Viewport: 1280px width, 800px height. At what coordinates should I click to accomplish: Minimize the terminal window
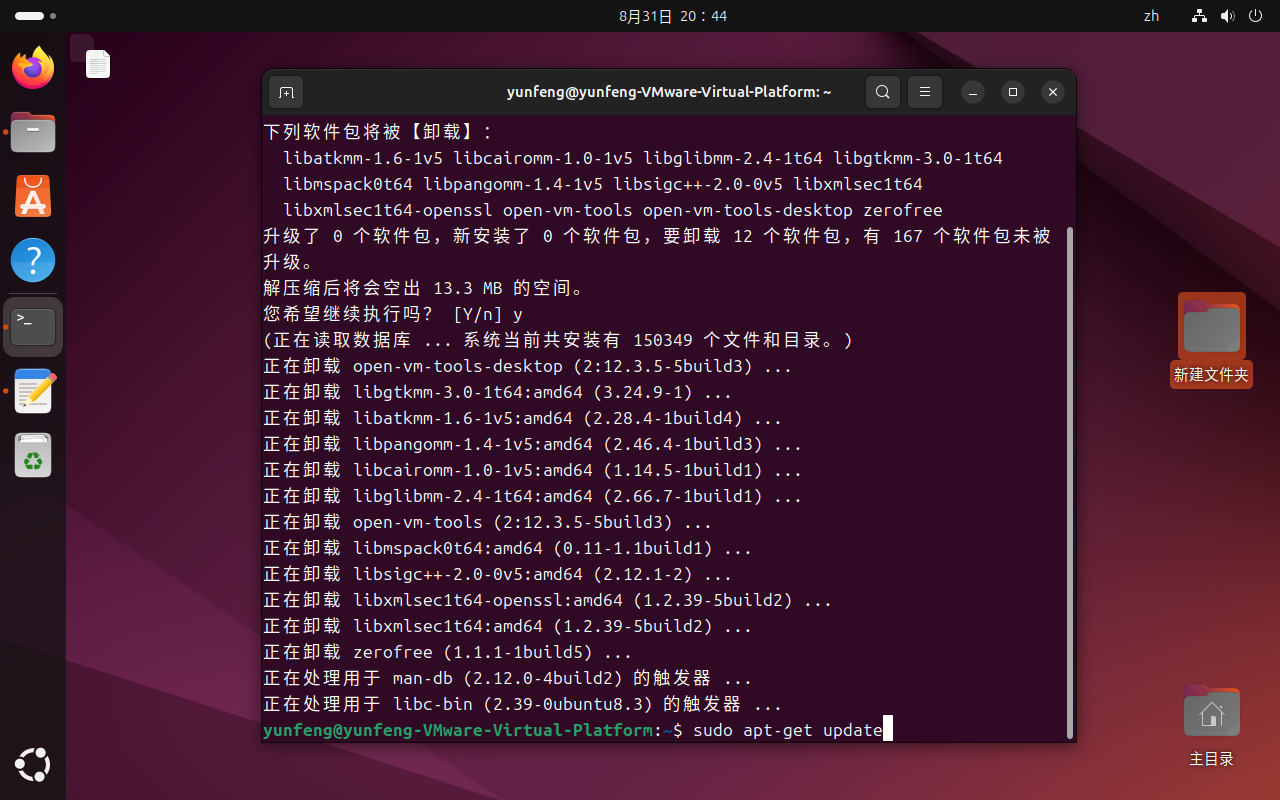[x=973, y=92]
